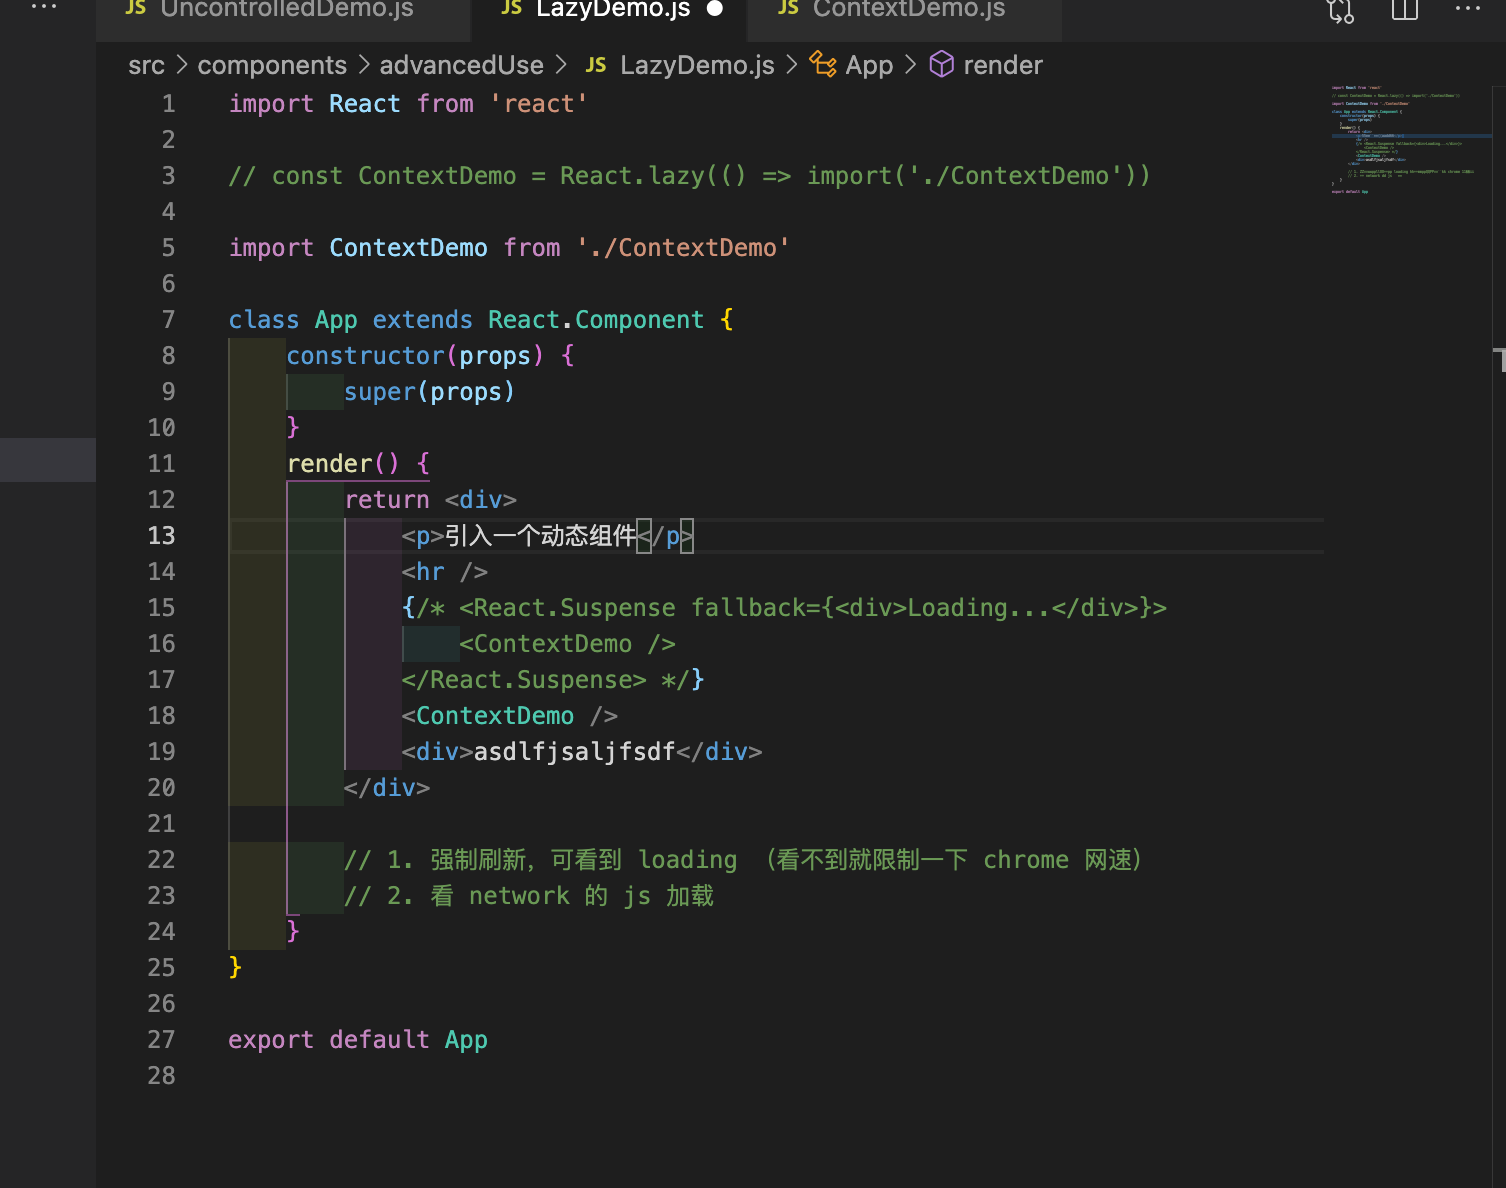This screenshot has width=1506, height=1188.
Task: Click the App class symbol icon in breadcrumb
Action: click(x=823, y=65)
